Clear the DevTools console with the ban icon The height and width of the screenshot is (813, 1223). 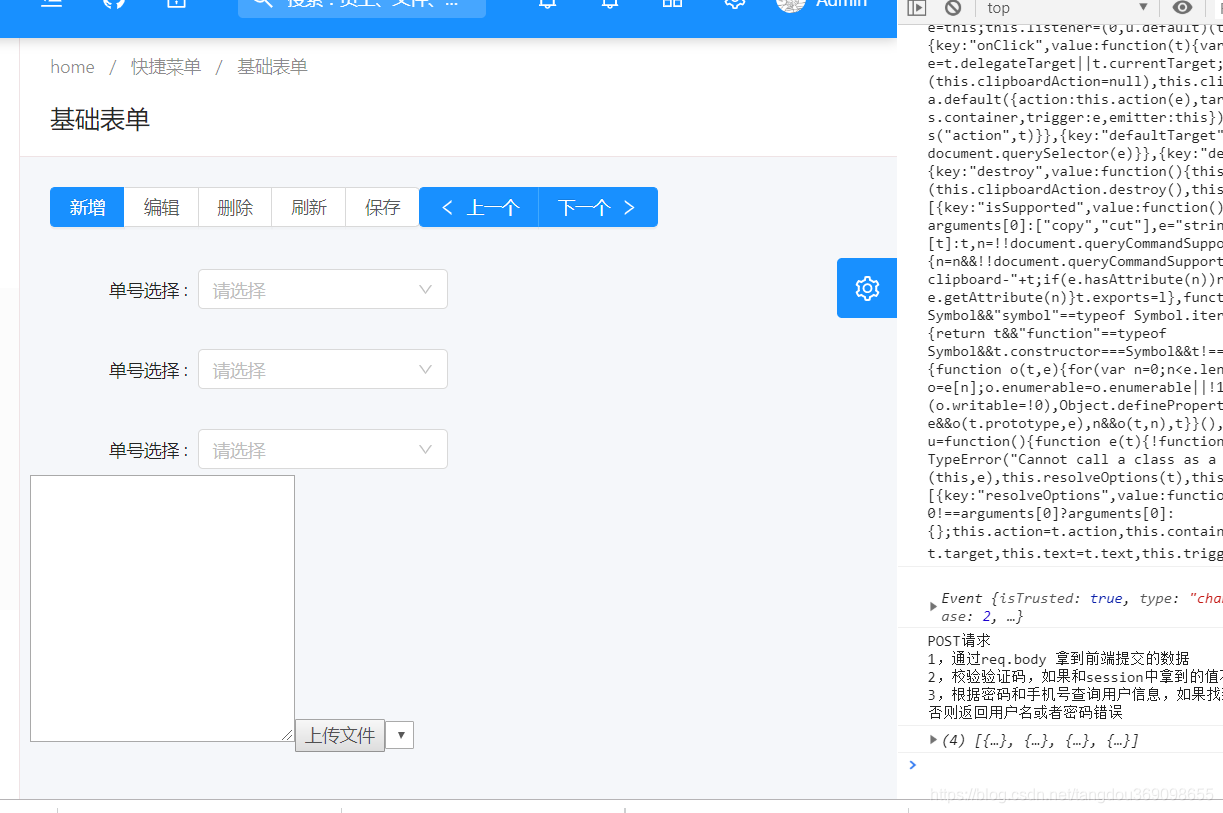952,9
